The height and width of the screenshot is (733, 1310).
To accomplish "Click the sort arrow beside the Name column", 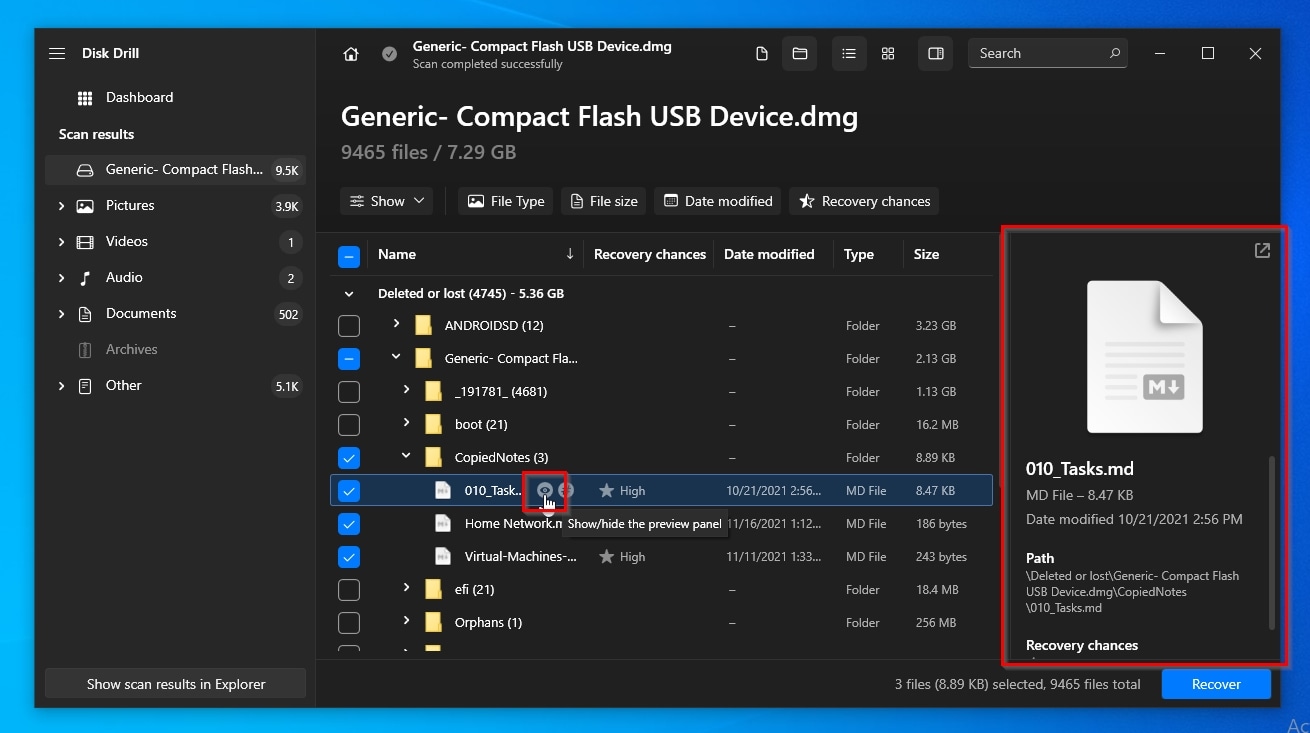I will click(x=570, y=254).
